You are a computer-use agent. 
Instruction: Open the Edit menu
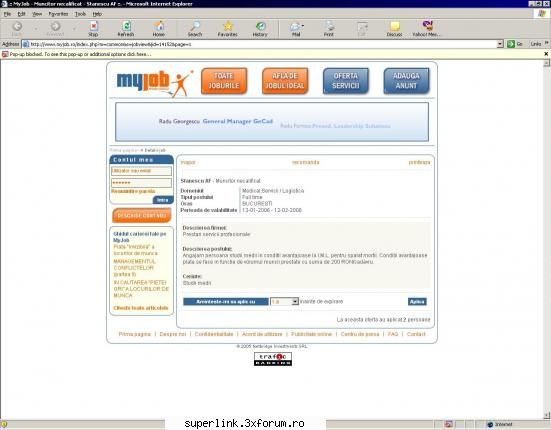coord(21,14)
